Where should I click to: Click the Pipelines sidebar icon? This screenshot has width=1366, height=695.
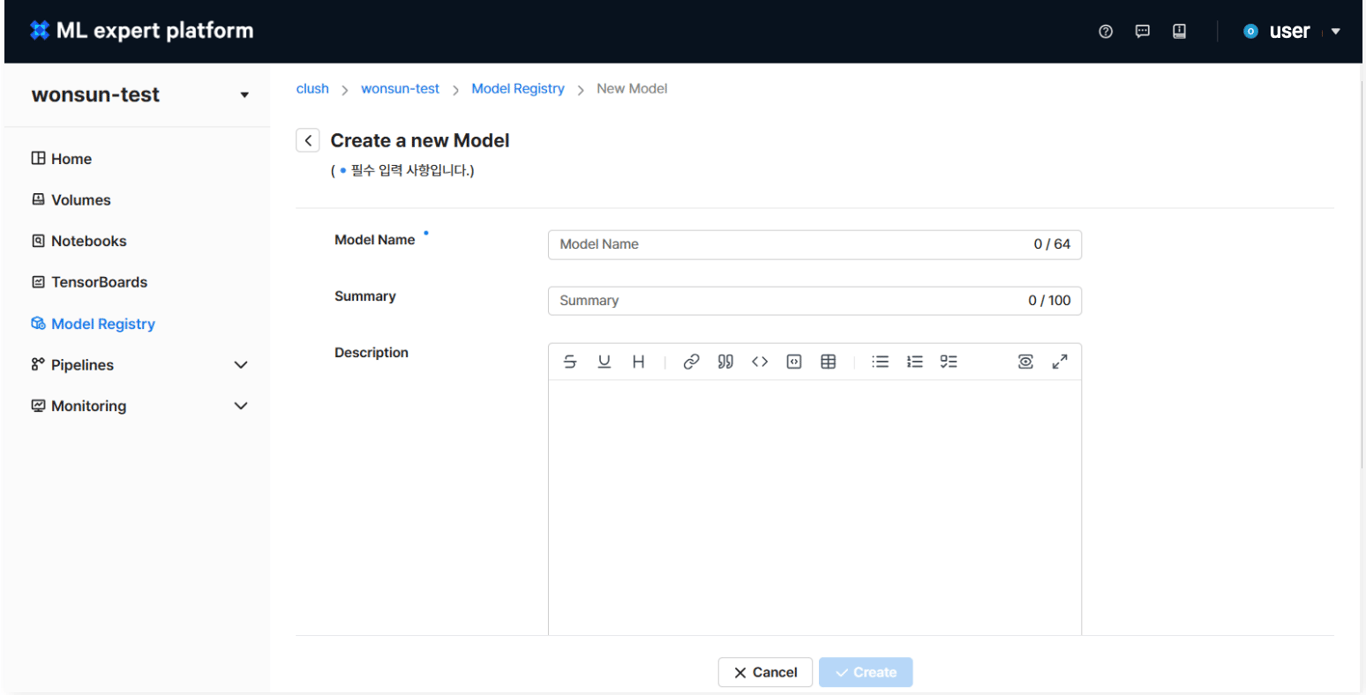pyautogui.click(x=38, y=364)
